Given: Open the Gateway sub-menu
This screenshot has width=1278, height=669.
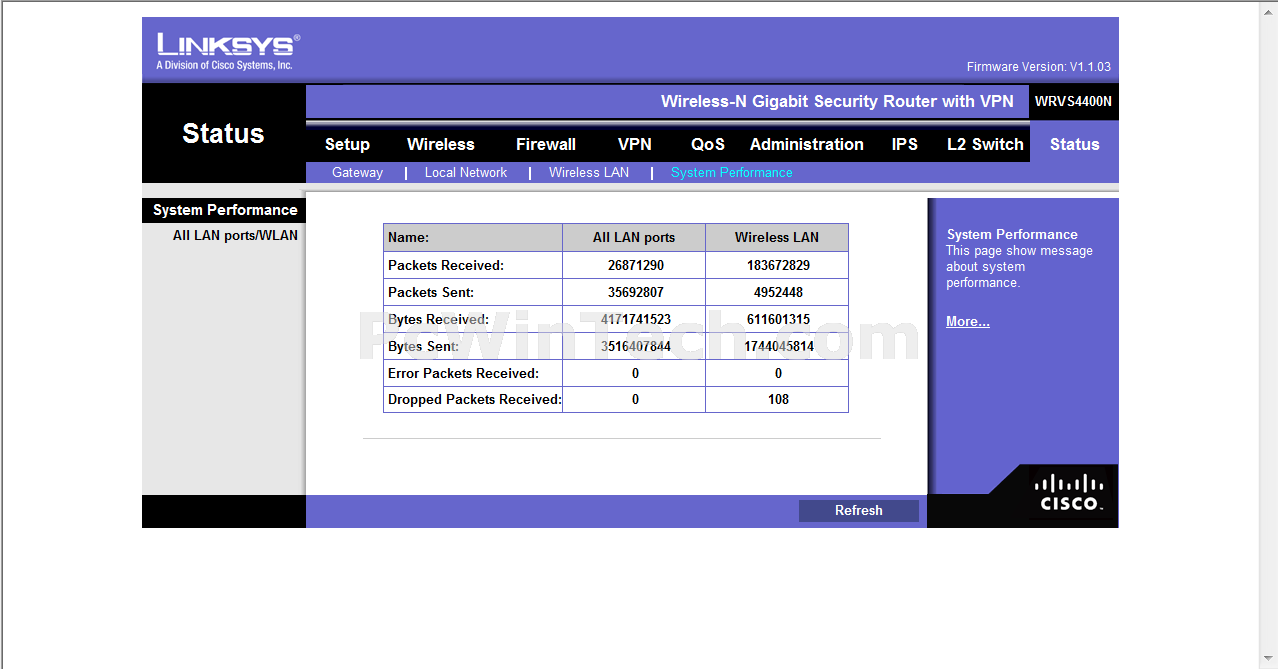Looking at the screenshot, I should tap(357, 172).
